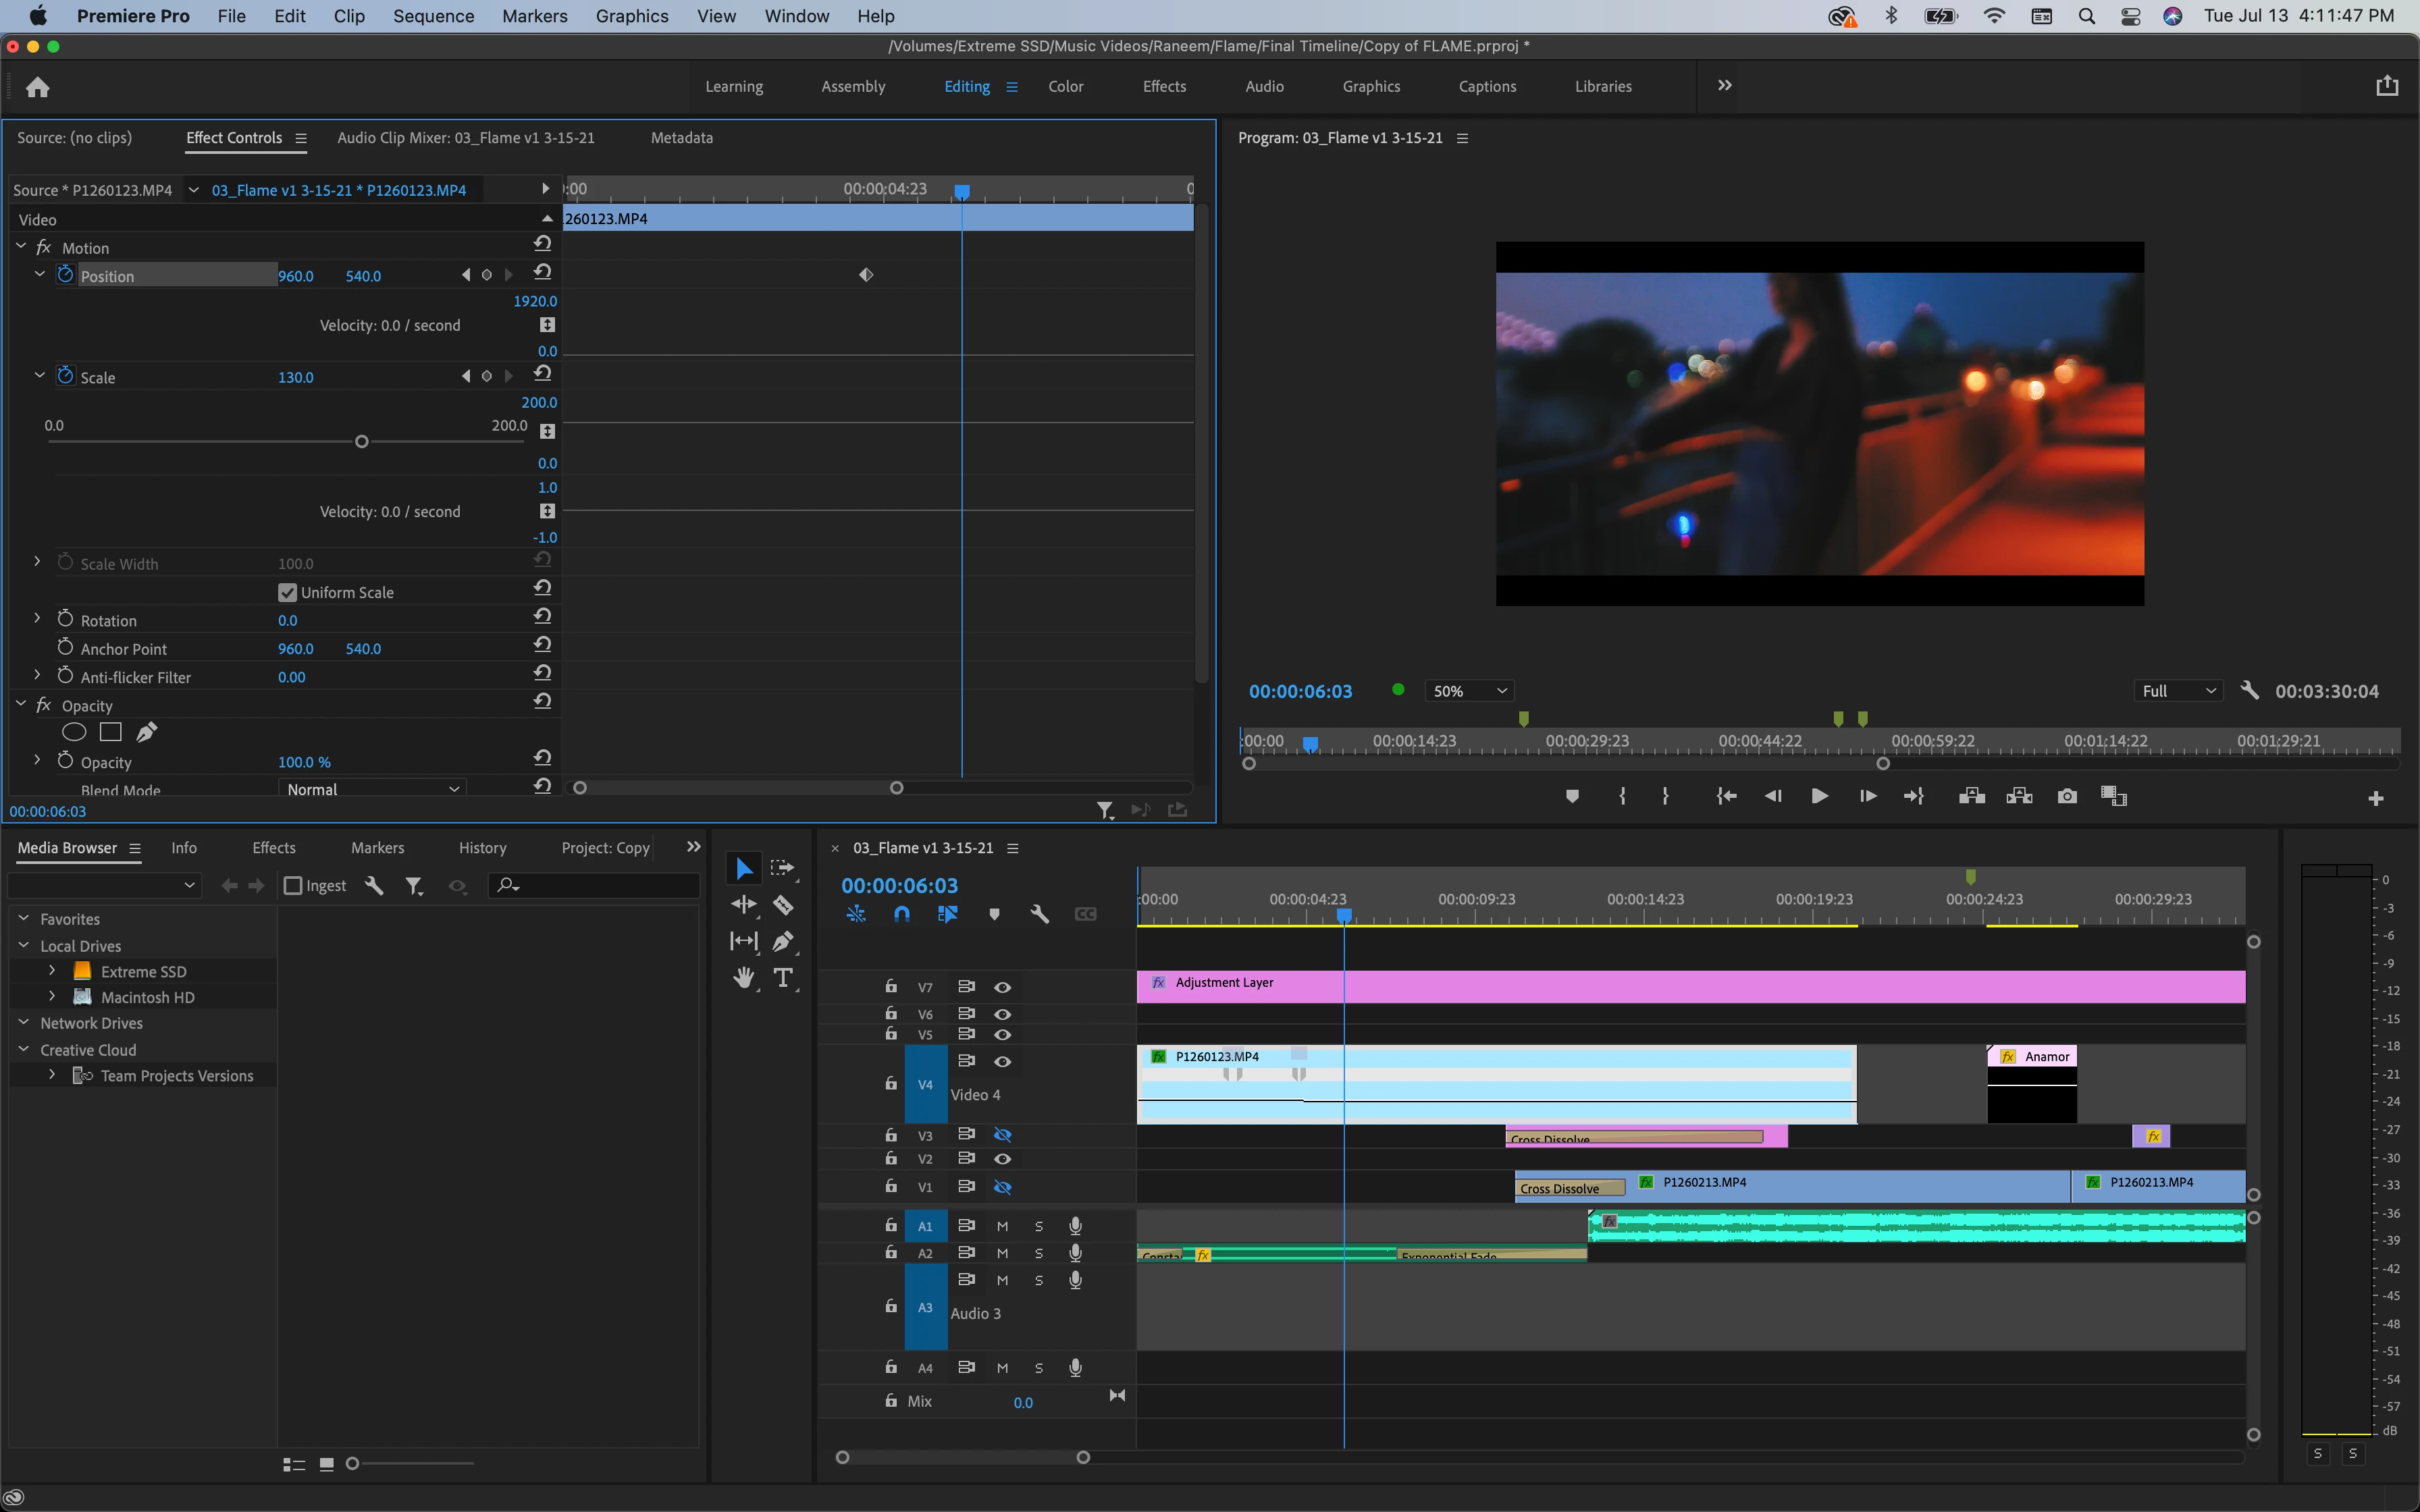Select the Razor tool
The height and width of the screenshot is (1512, 2420).
(x=783, y=906)
